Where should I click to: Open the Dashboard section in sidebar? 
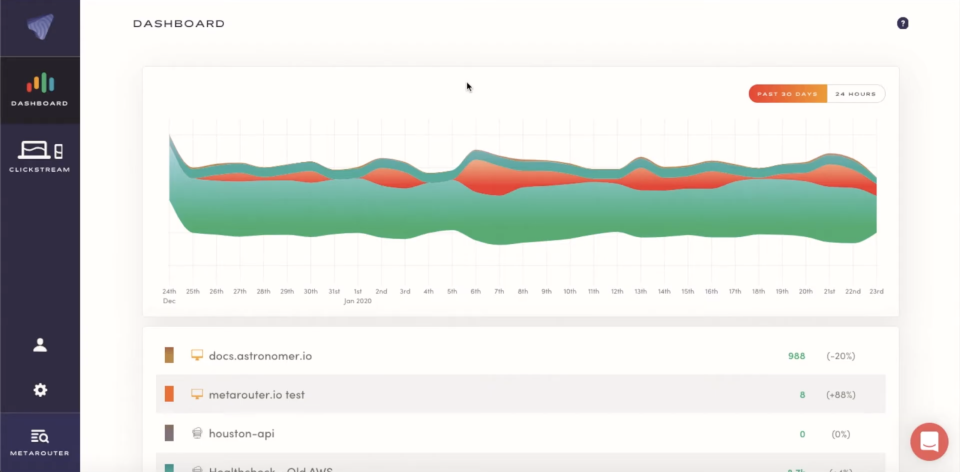coord(40,90)
